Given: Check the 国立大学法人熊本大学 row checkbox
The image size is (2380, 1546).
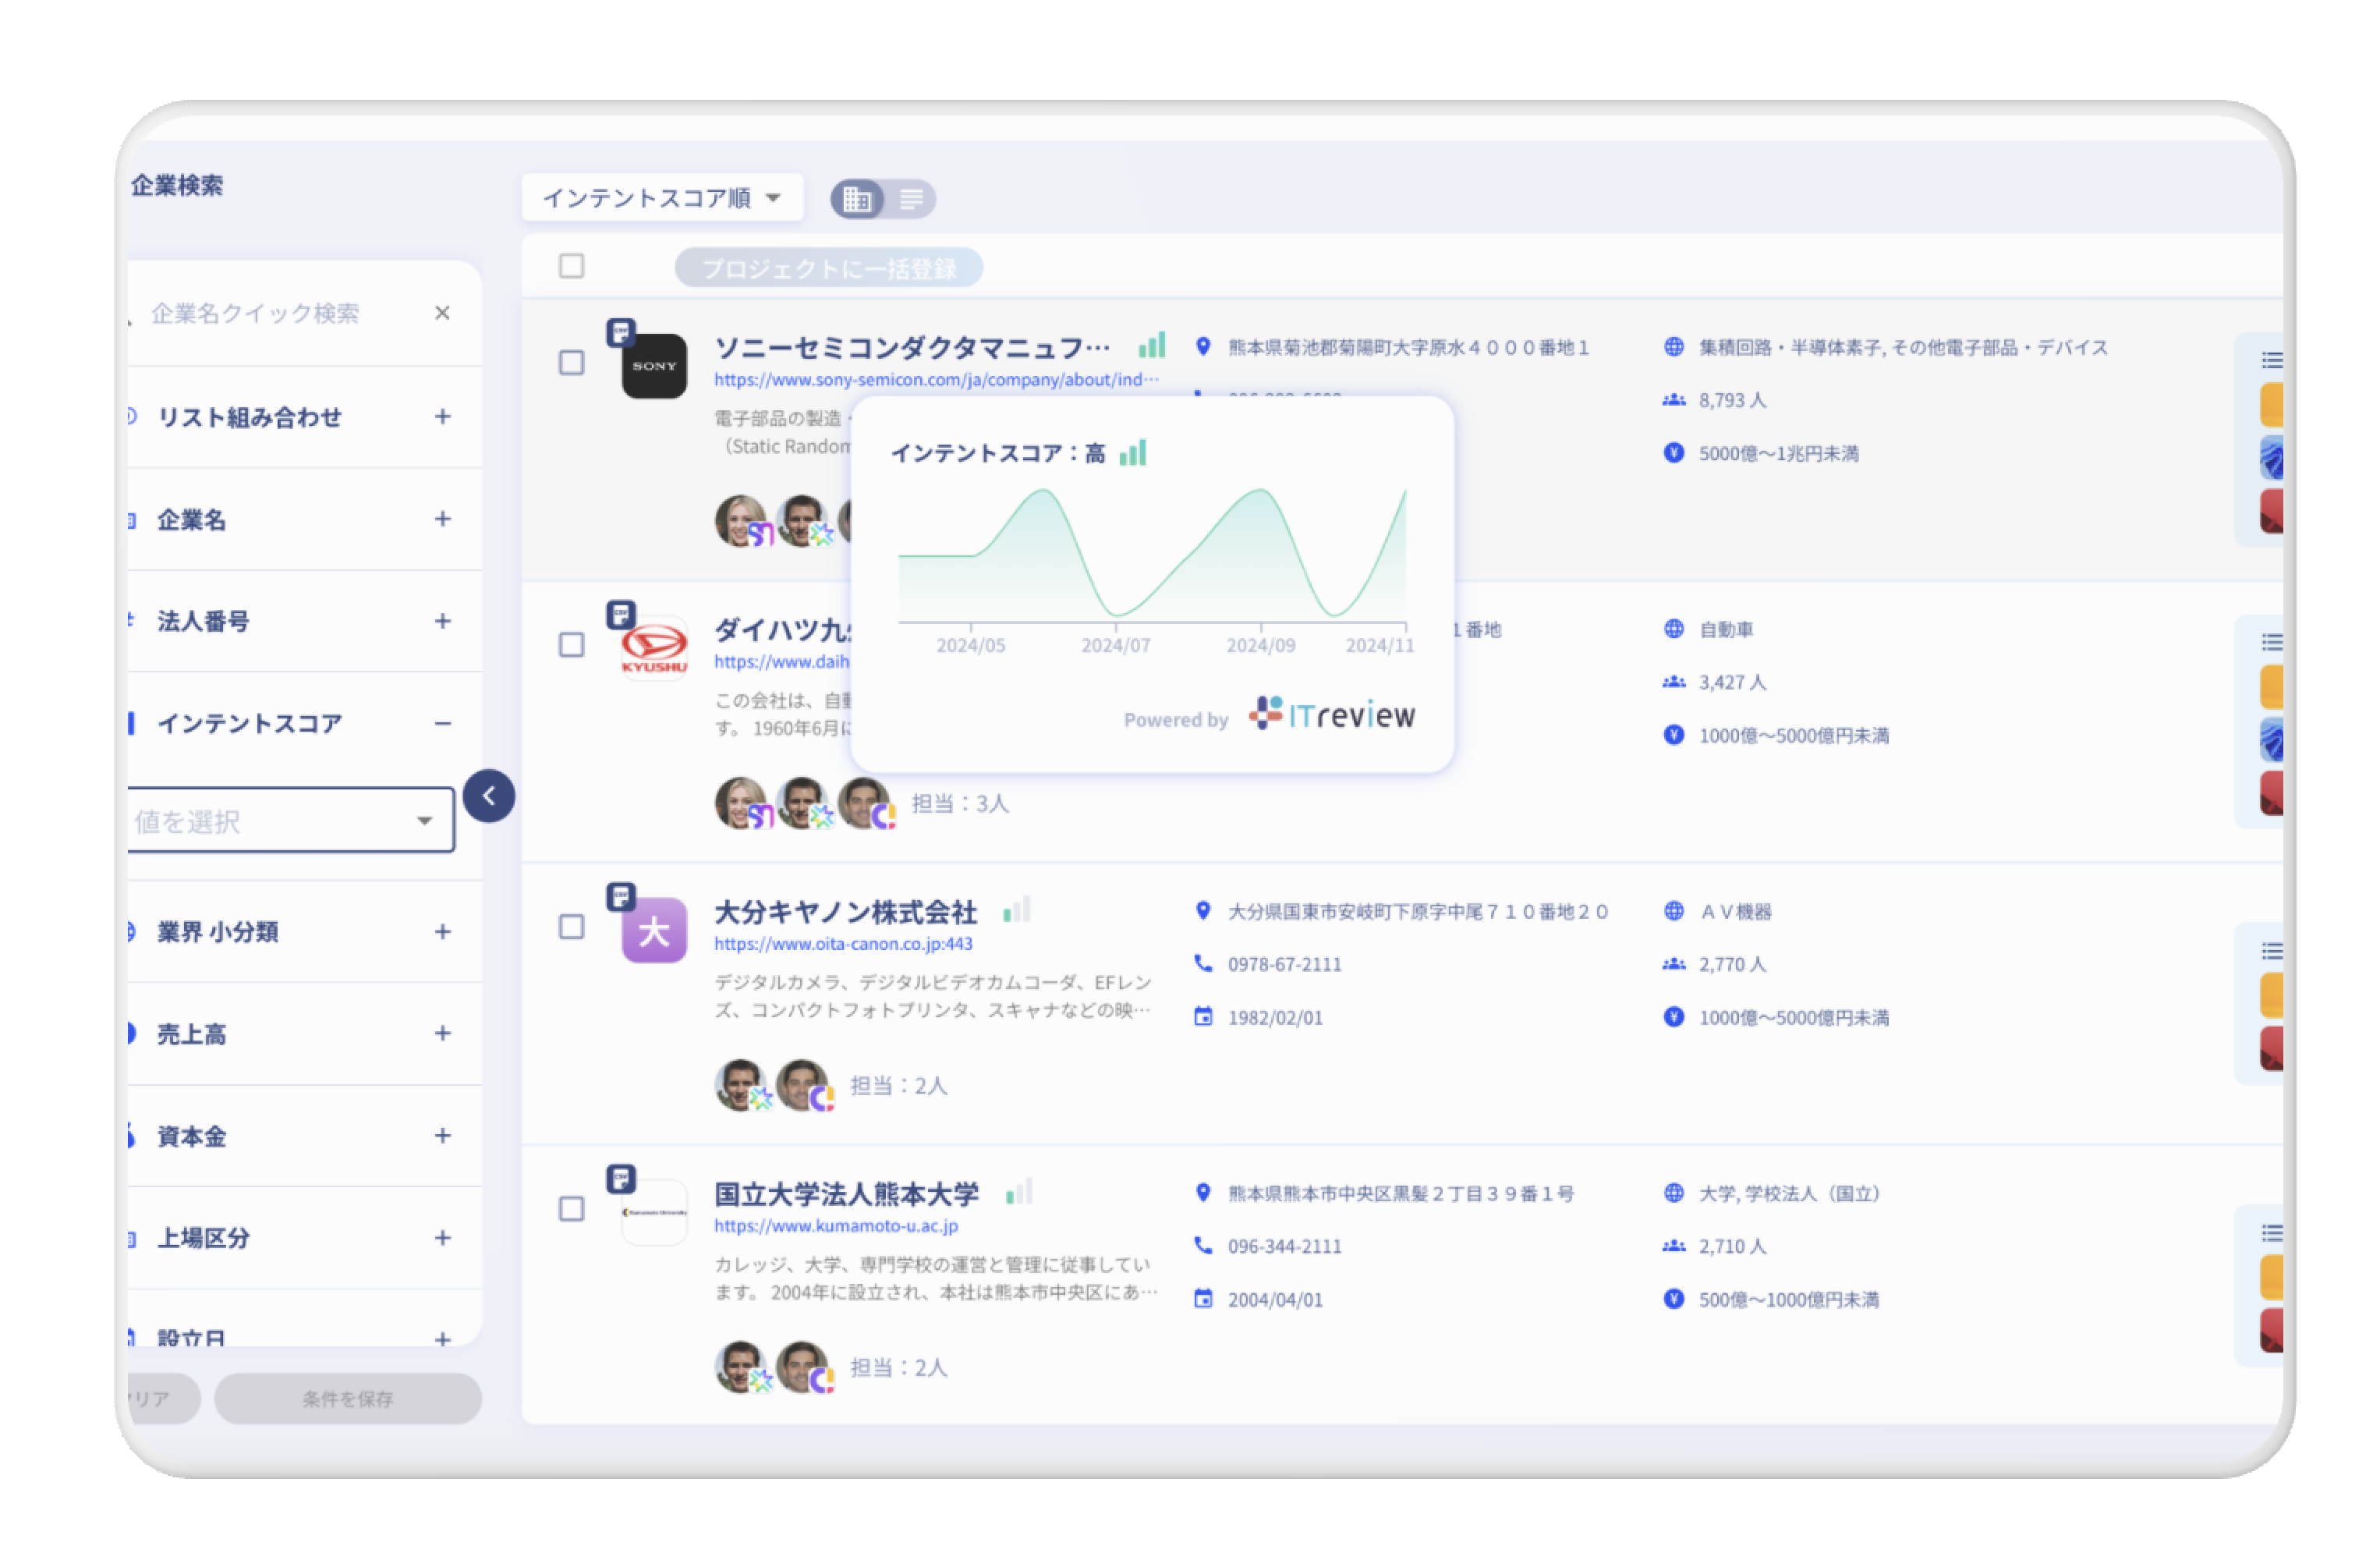Looking at the screenshot, I should point(571,1209).
